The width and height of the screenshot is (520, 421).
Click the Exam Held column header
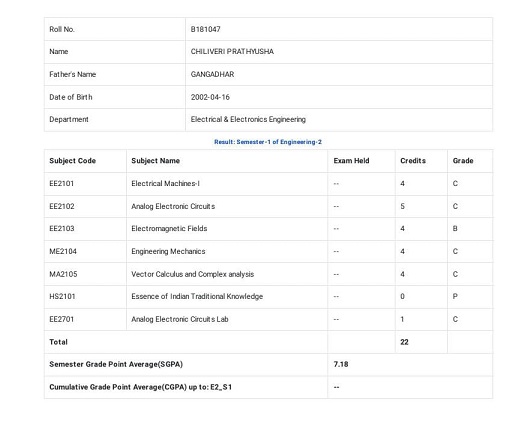(351, 161)
